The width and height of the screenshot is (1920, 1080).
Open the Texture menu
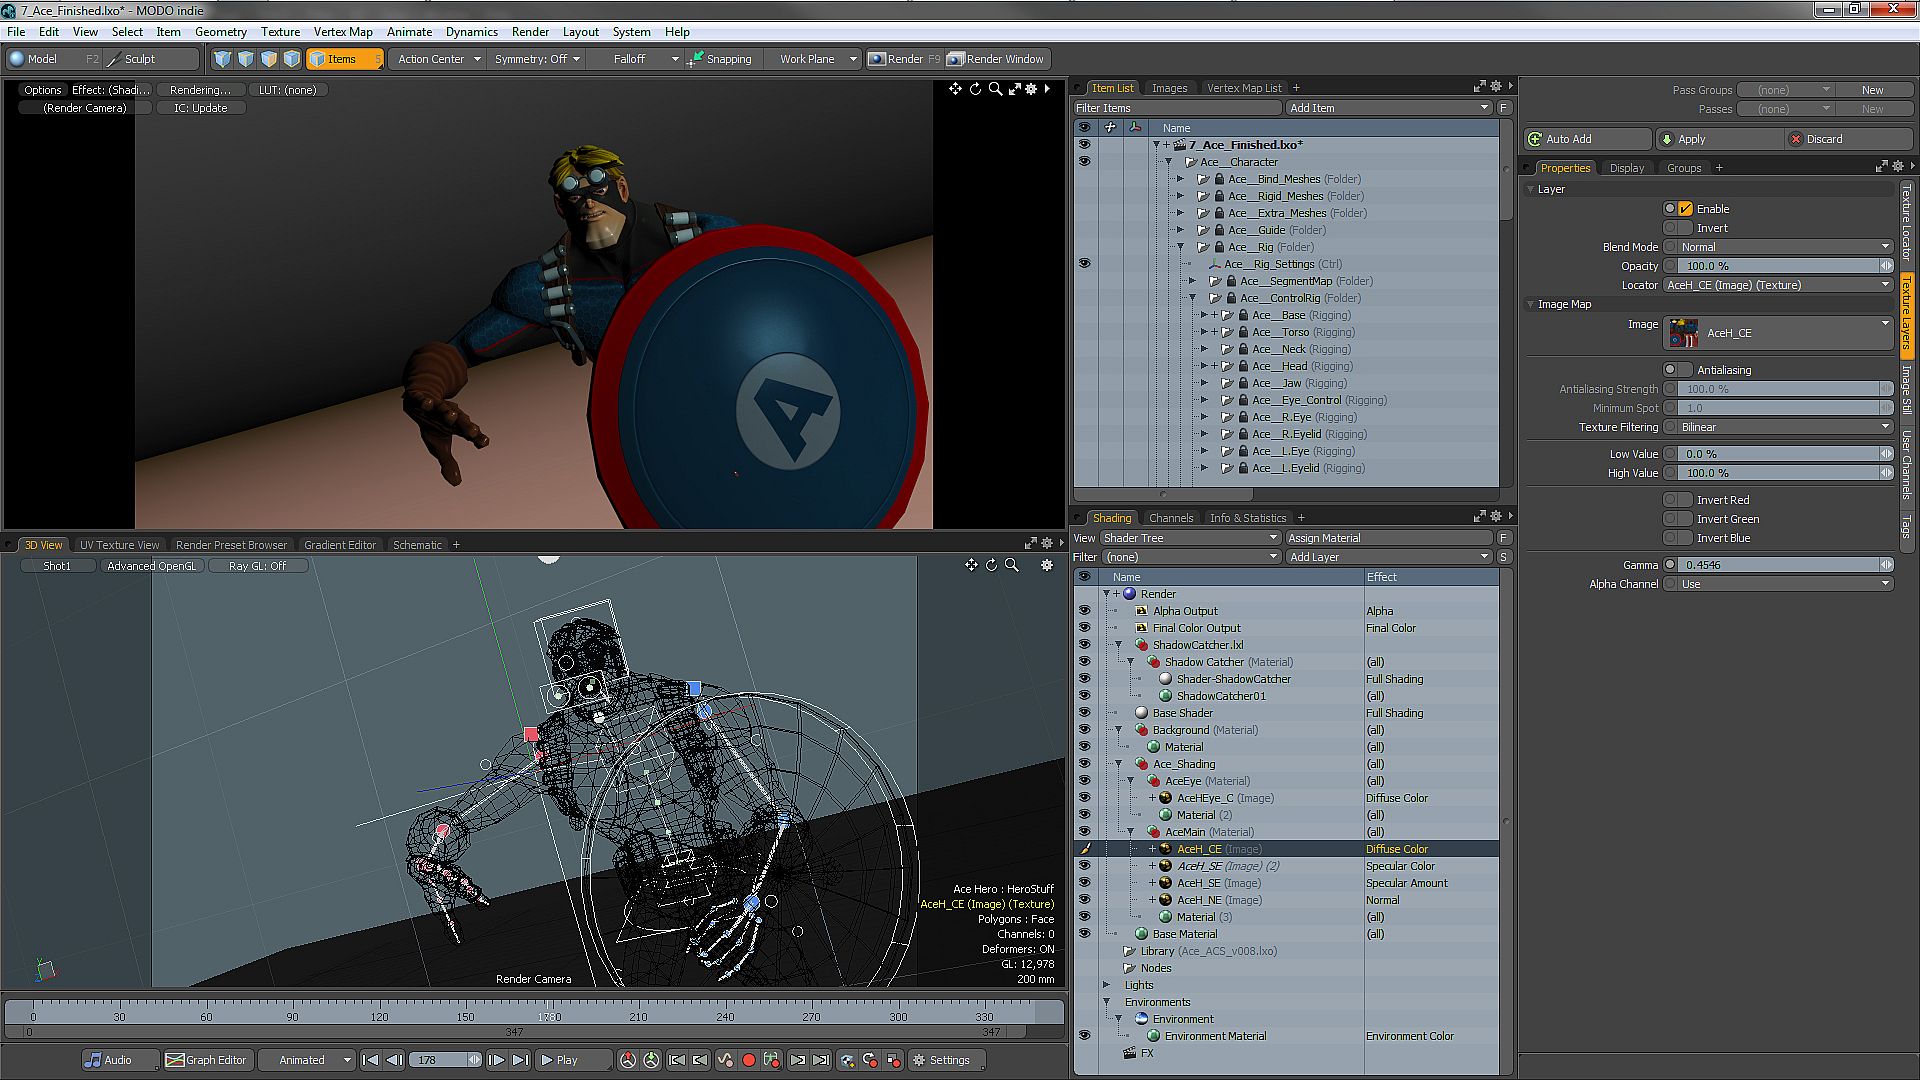(280, 32)
